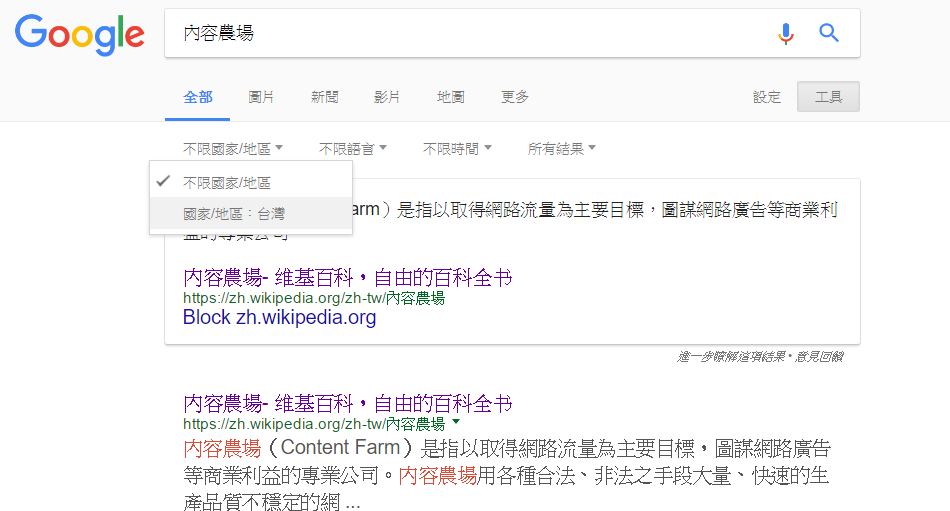Image resolution: width=950 pixels, height=511 pixels.
Task: Open the 更多 more menu
Action: point(515,97)
